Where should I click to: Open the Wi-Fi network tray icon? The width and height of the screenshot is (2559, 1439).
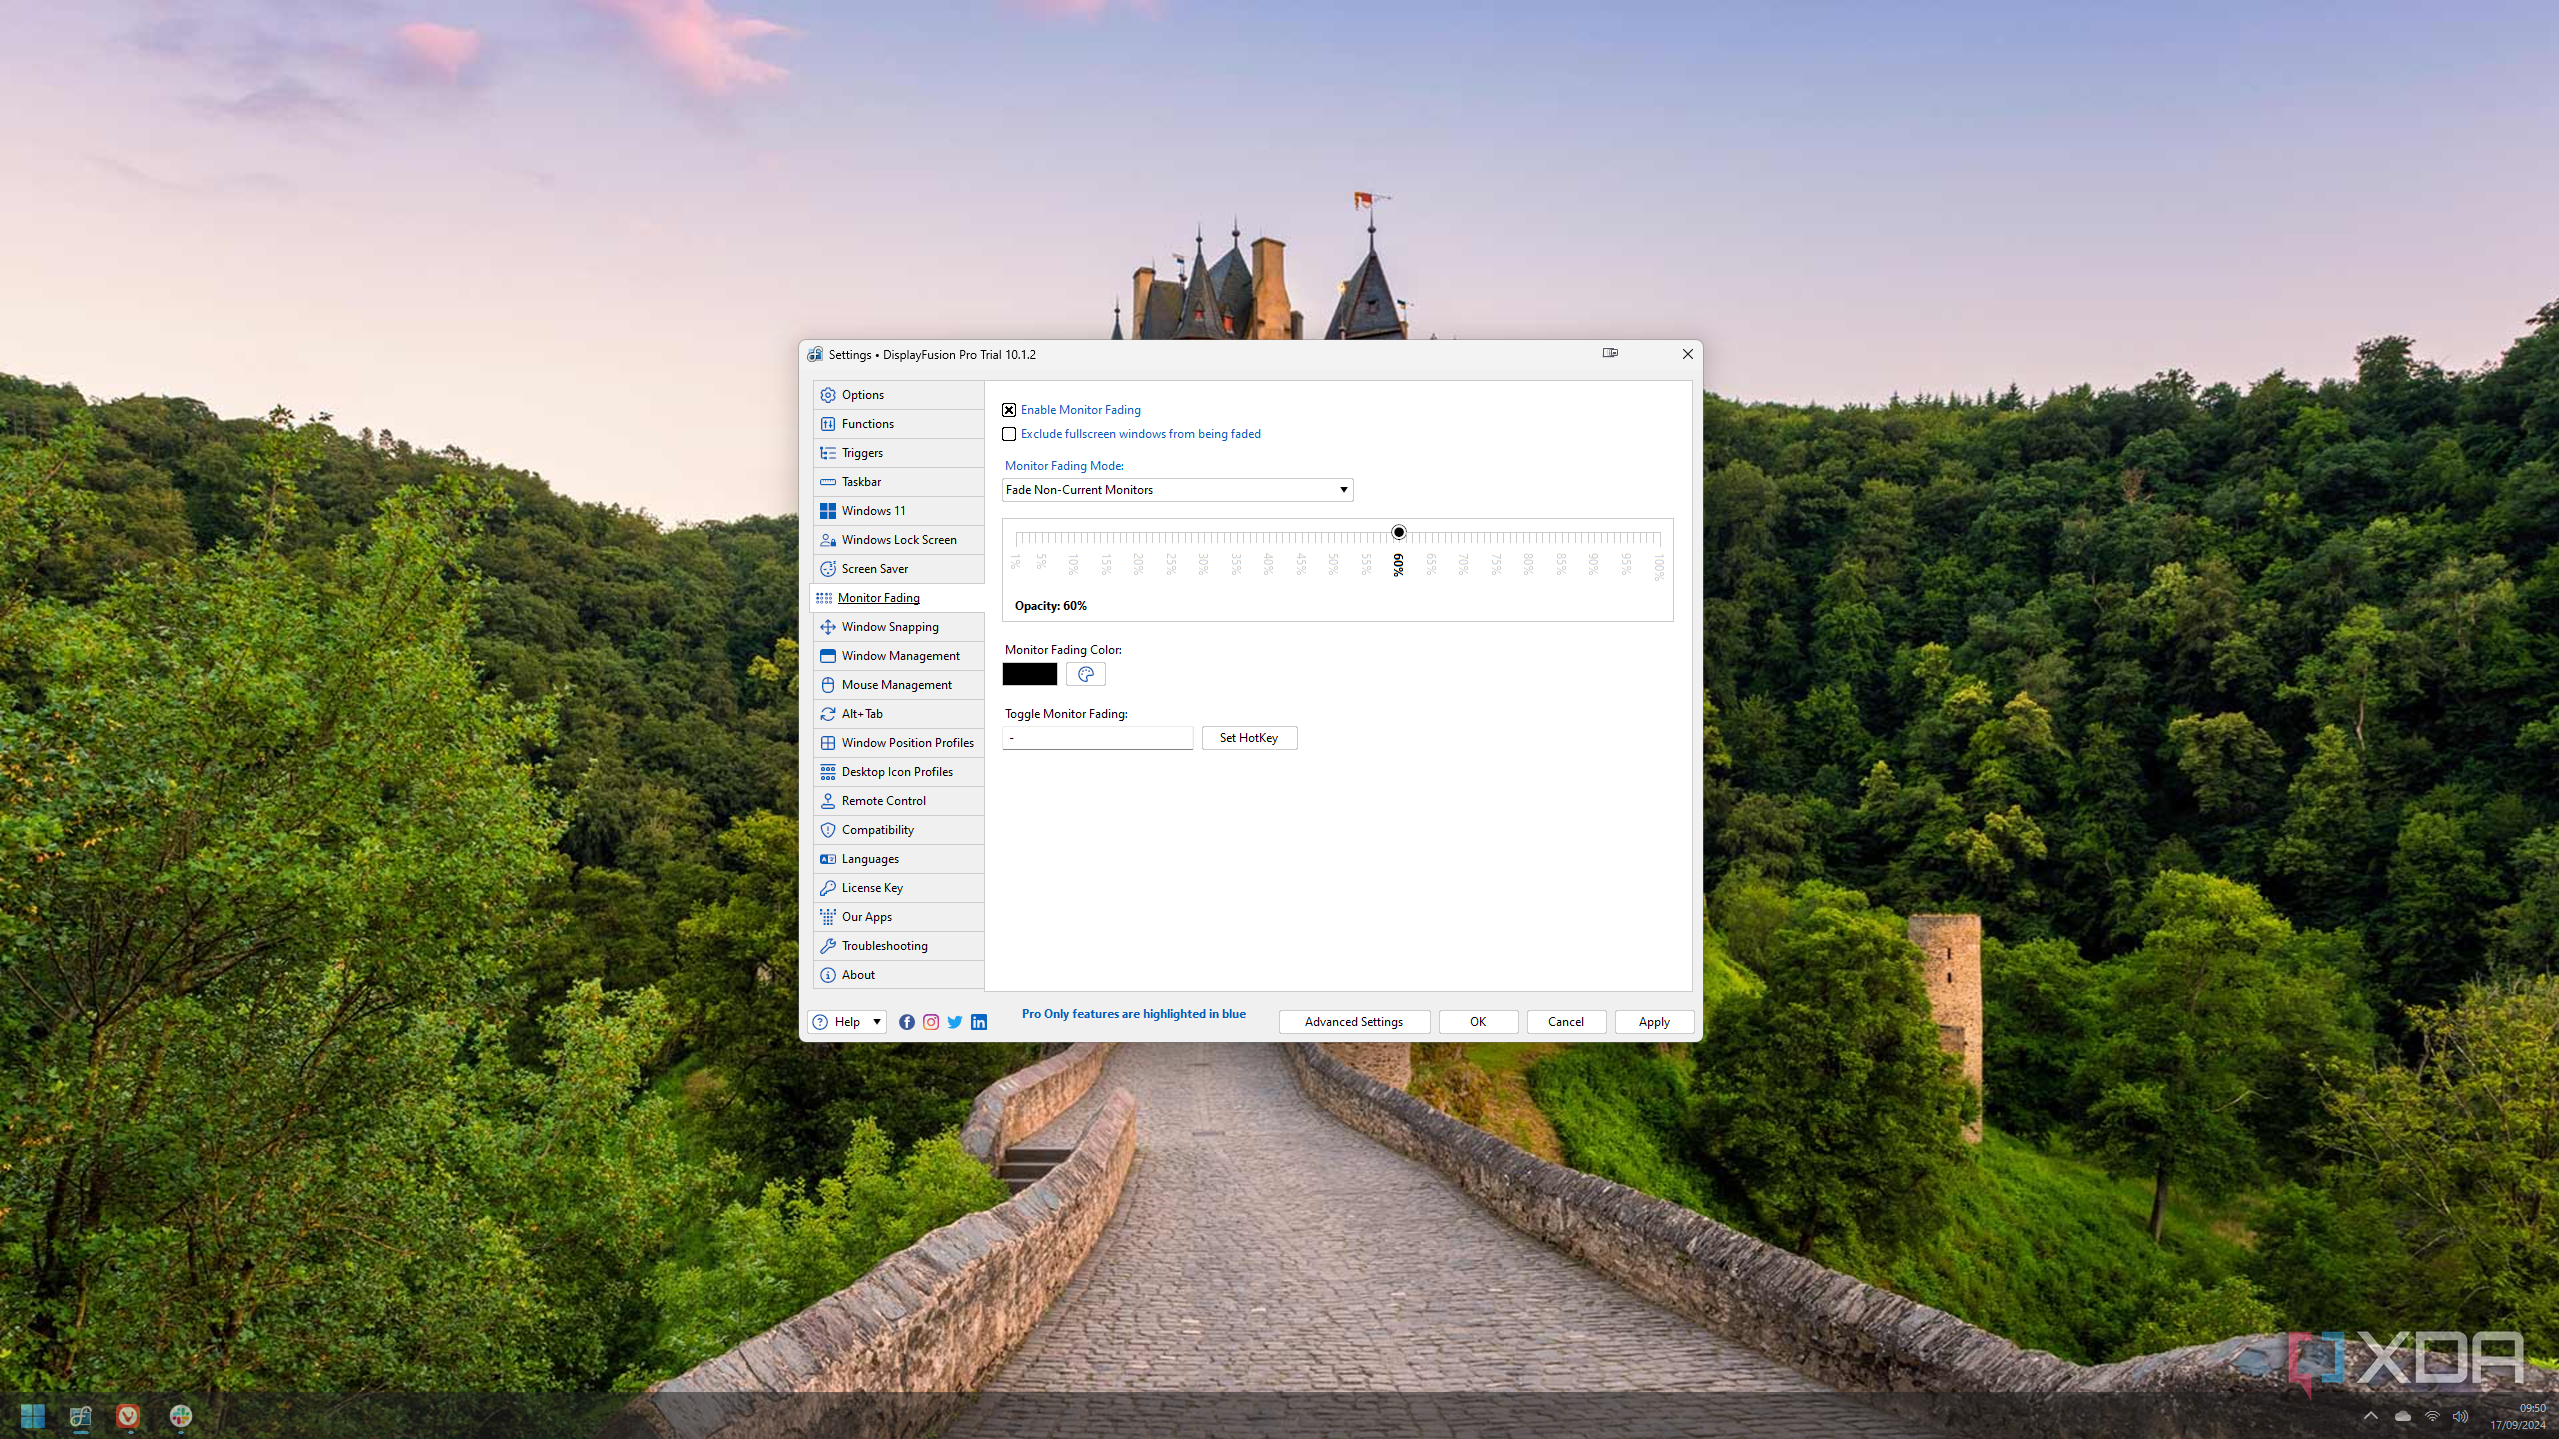[2432, 1416]
